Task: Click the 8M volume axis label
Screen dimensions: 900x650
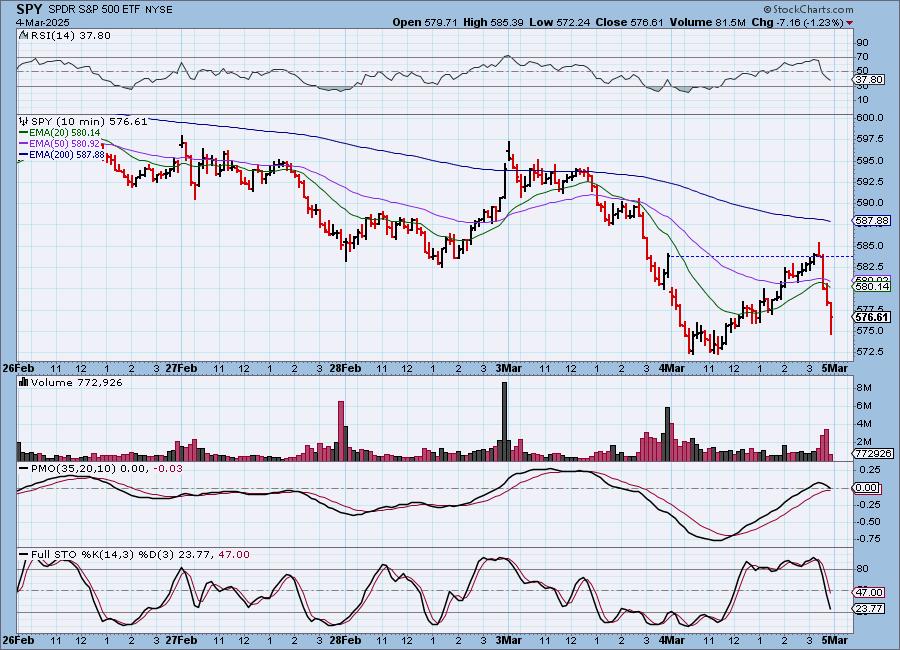Action: [x=864, y=388]
